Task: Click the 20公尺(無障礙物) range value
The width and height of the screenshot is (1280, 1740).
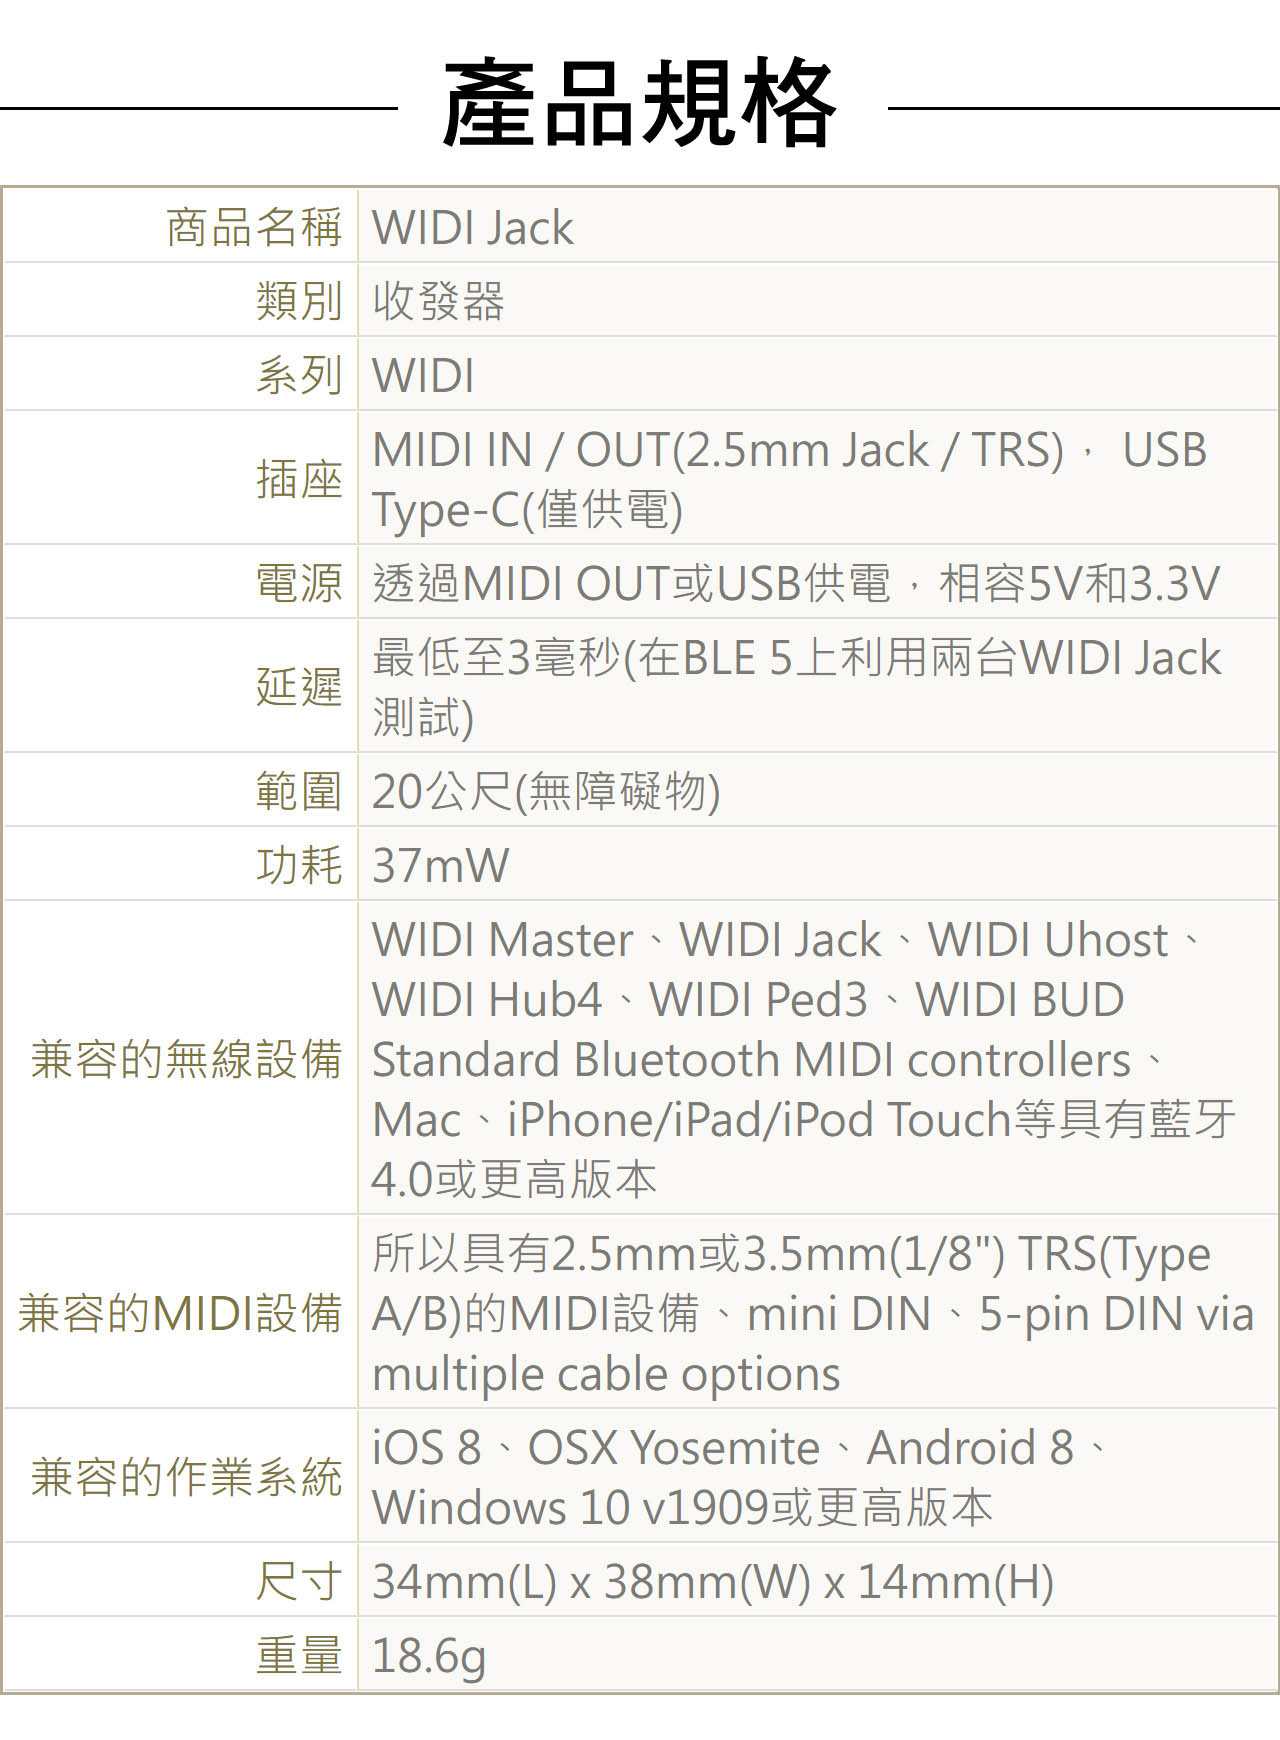Action: click(546, 791)
